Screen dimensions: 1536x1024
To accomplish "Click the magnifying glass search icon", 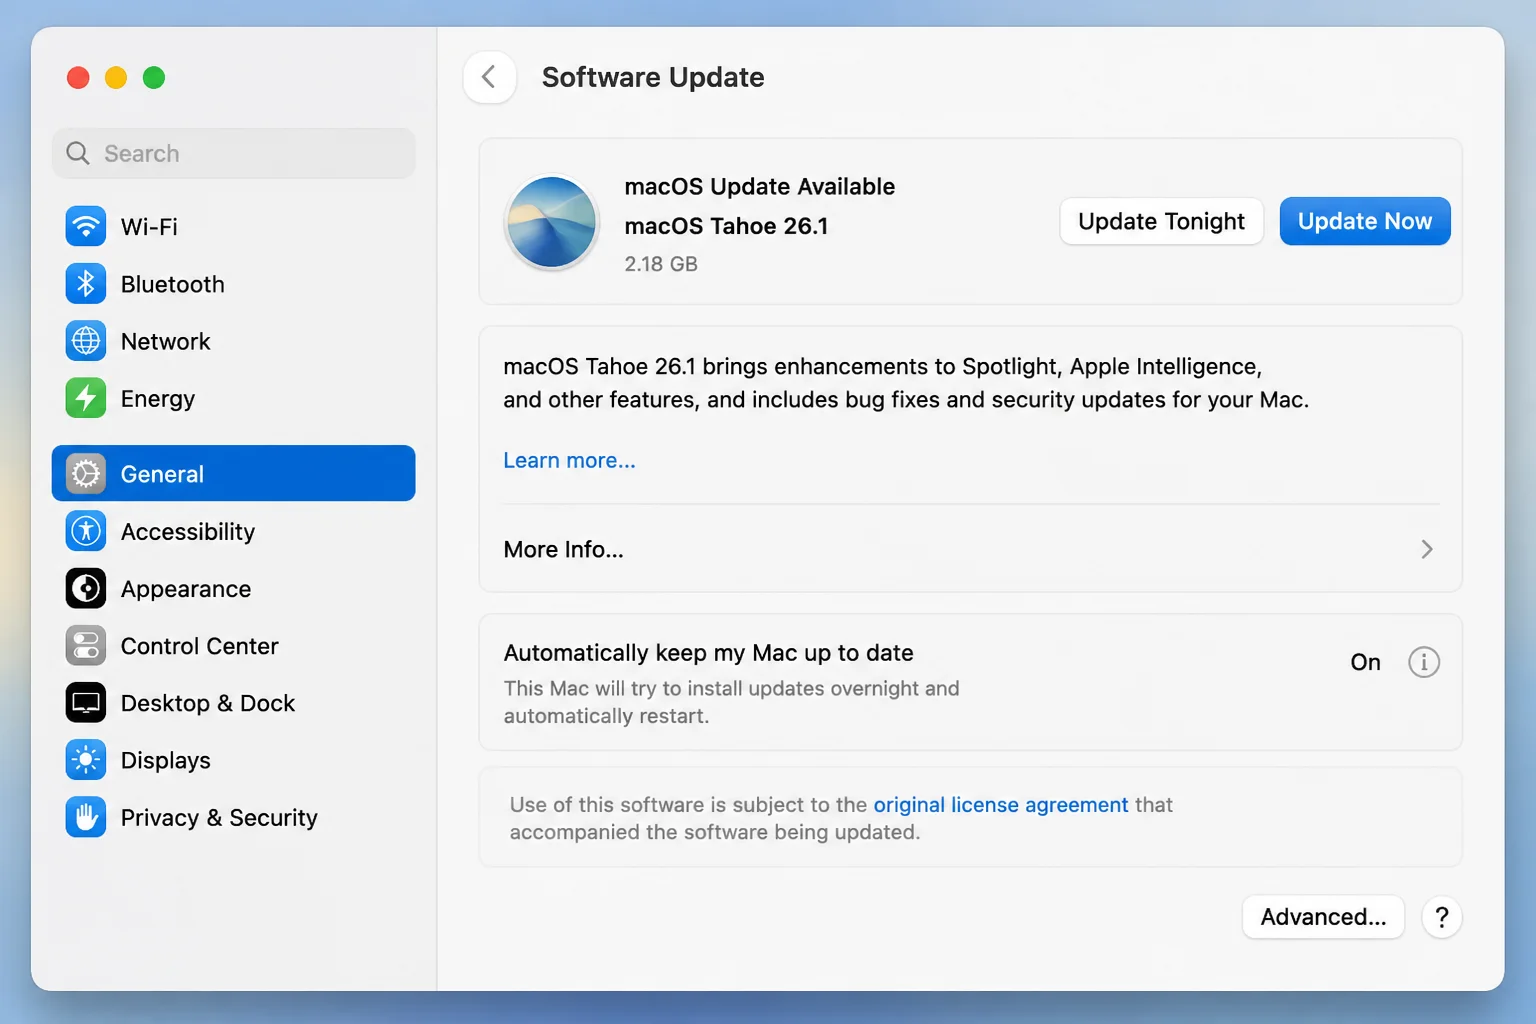I will (x=78, y=153).
